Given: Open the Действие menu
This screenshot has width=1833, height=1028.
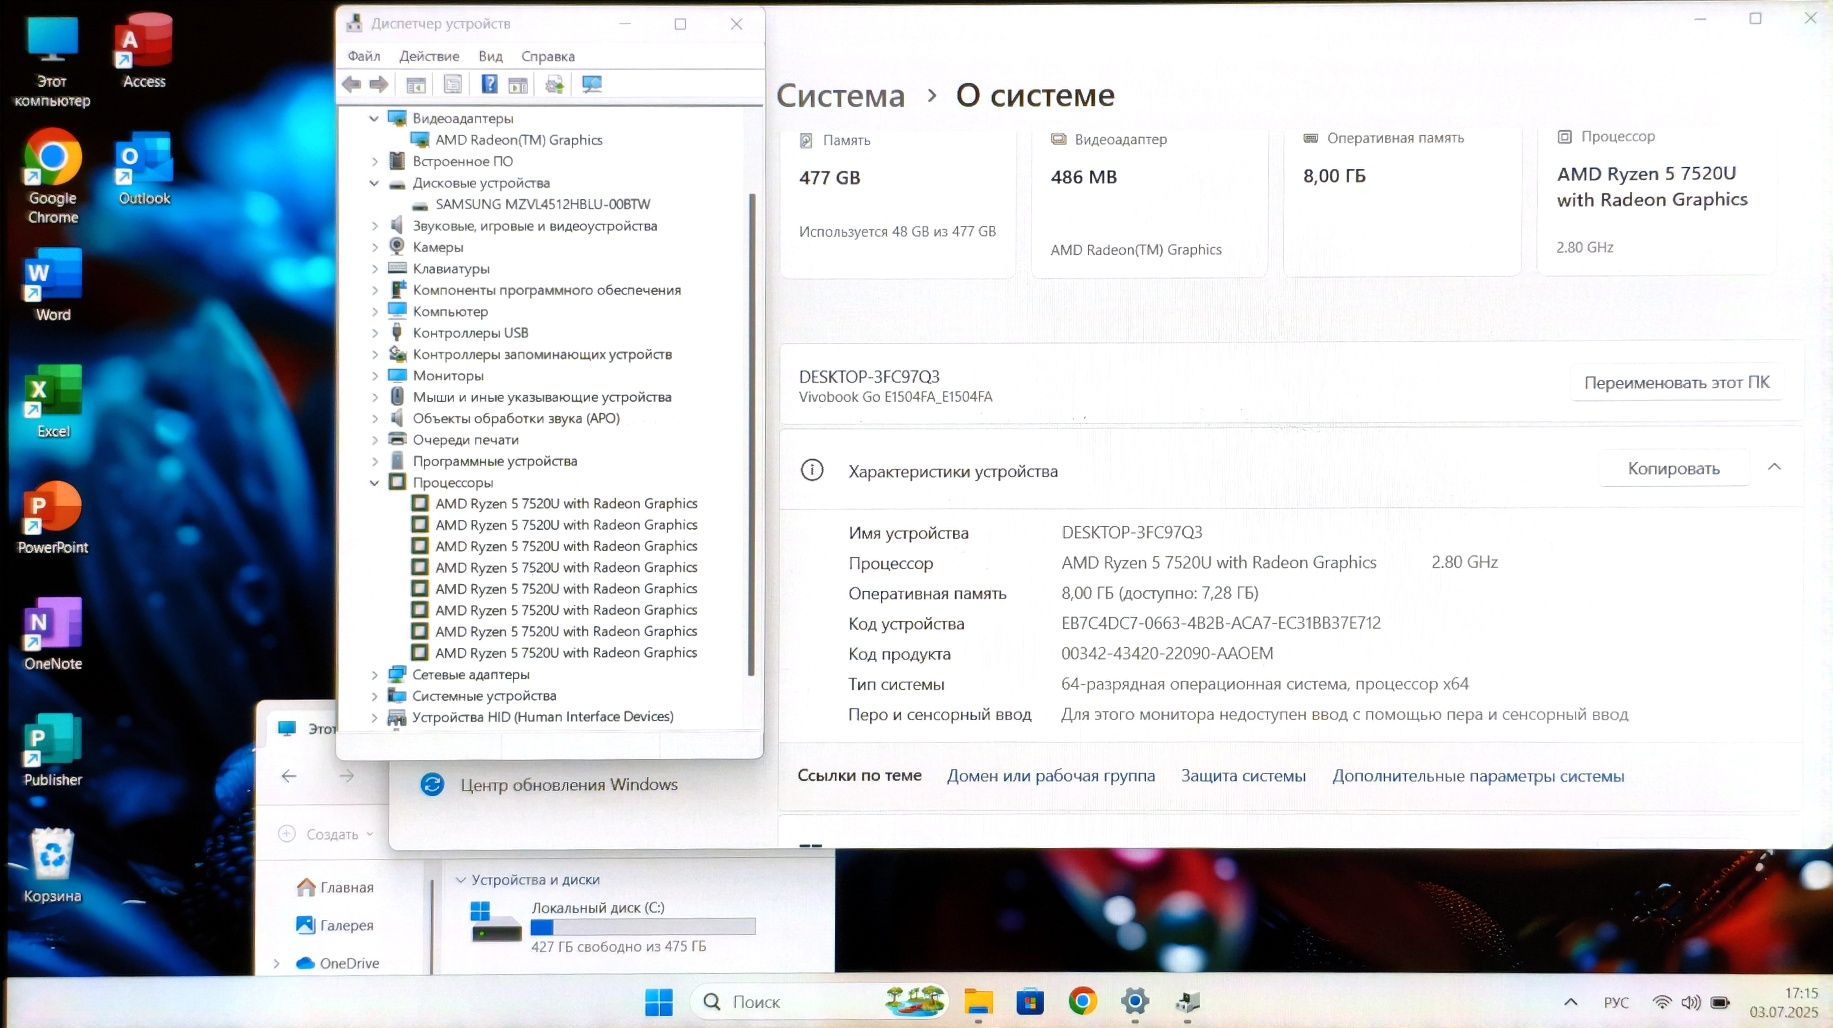Looking at the screenshot, I should [x=429, y=56].
